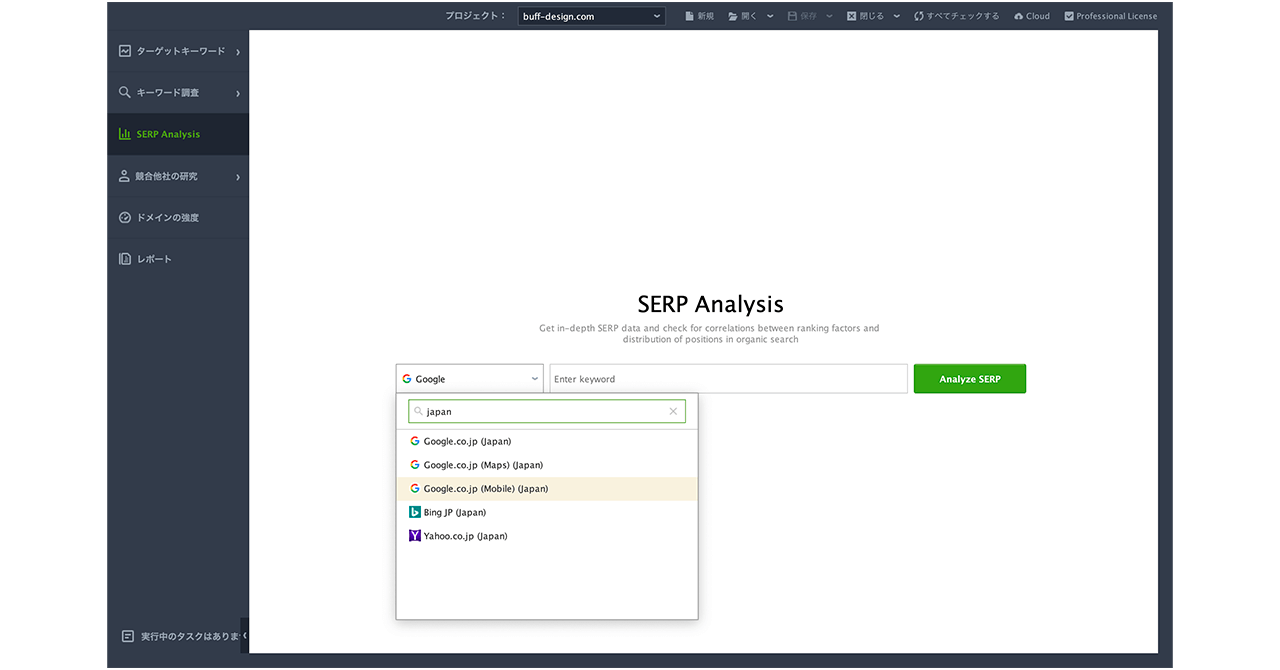Open 競合他社の研究 person icon
The image size is (1280, 670).
point(125,176)
